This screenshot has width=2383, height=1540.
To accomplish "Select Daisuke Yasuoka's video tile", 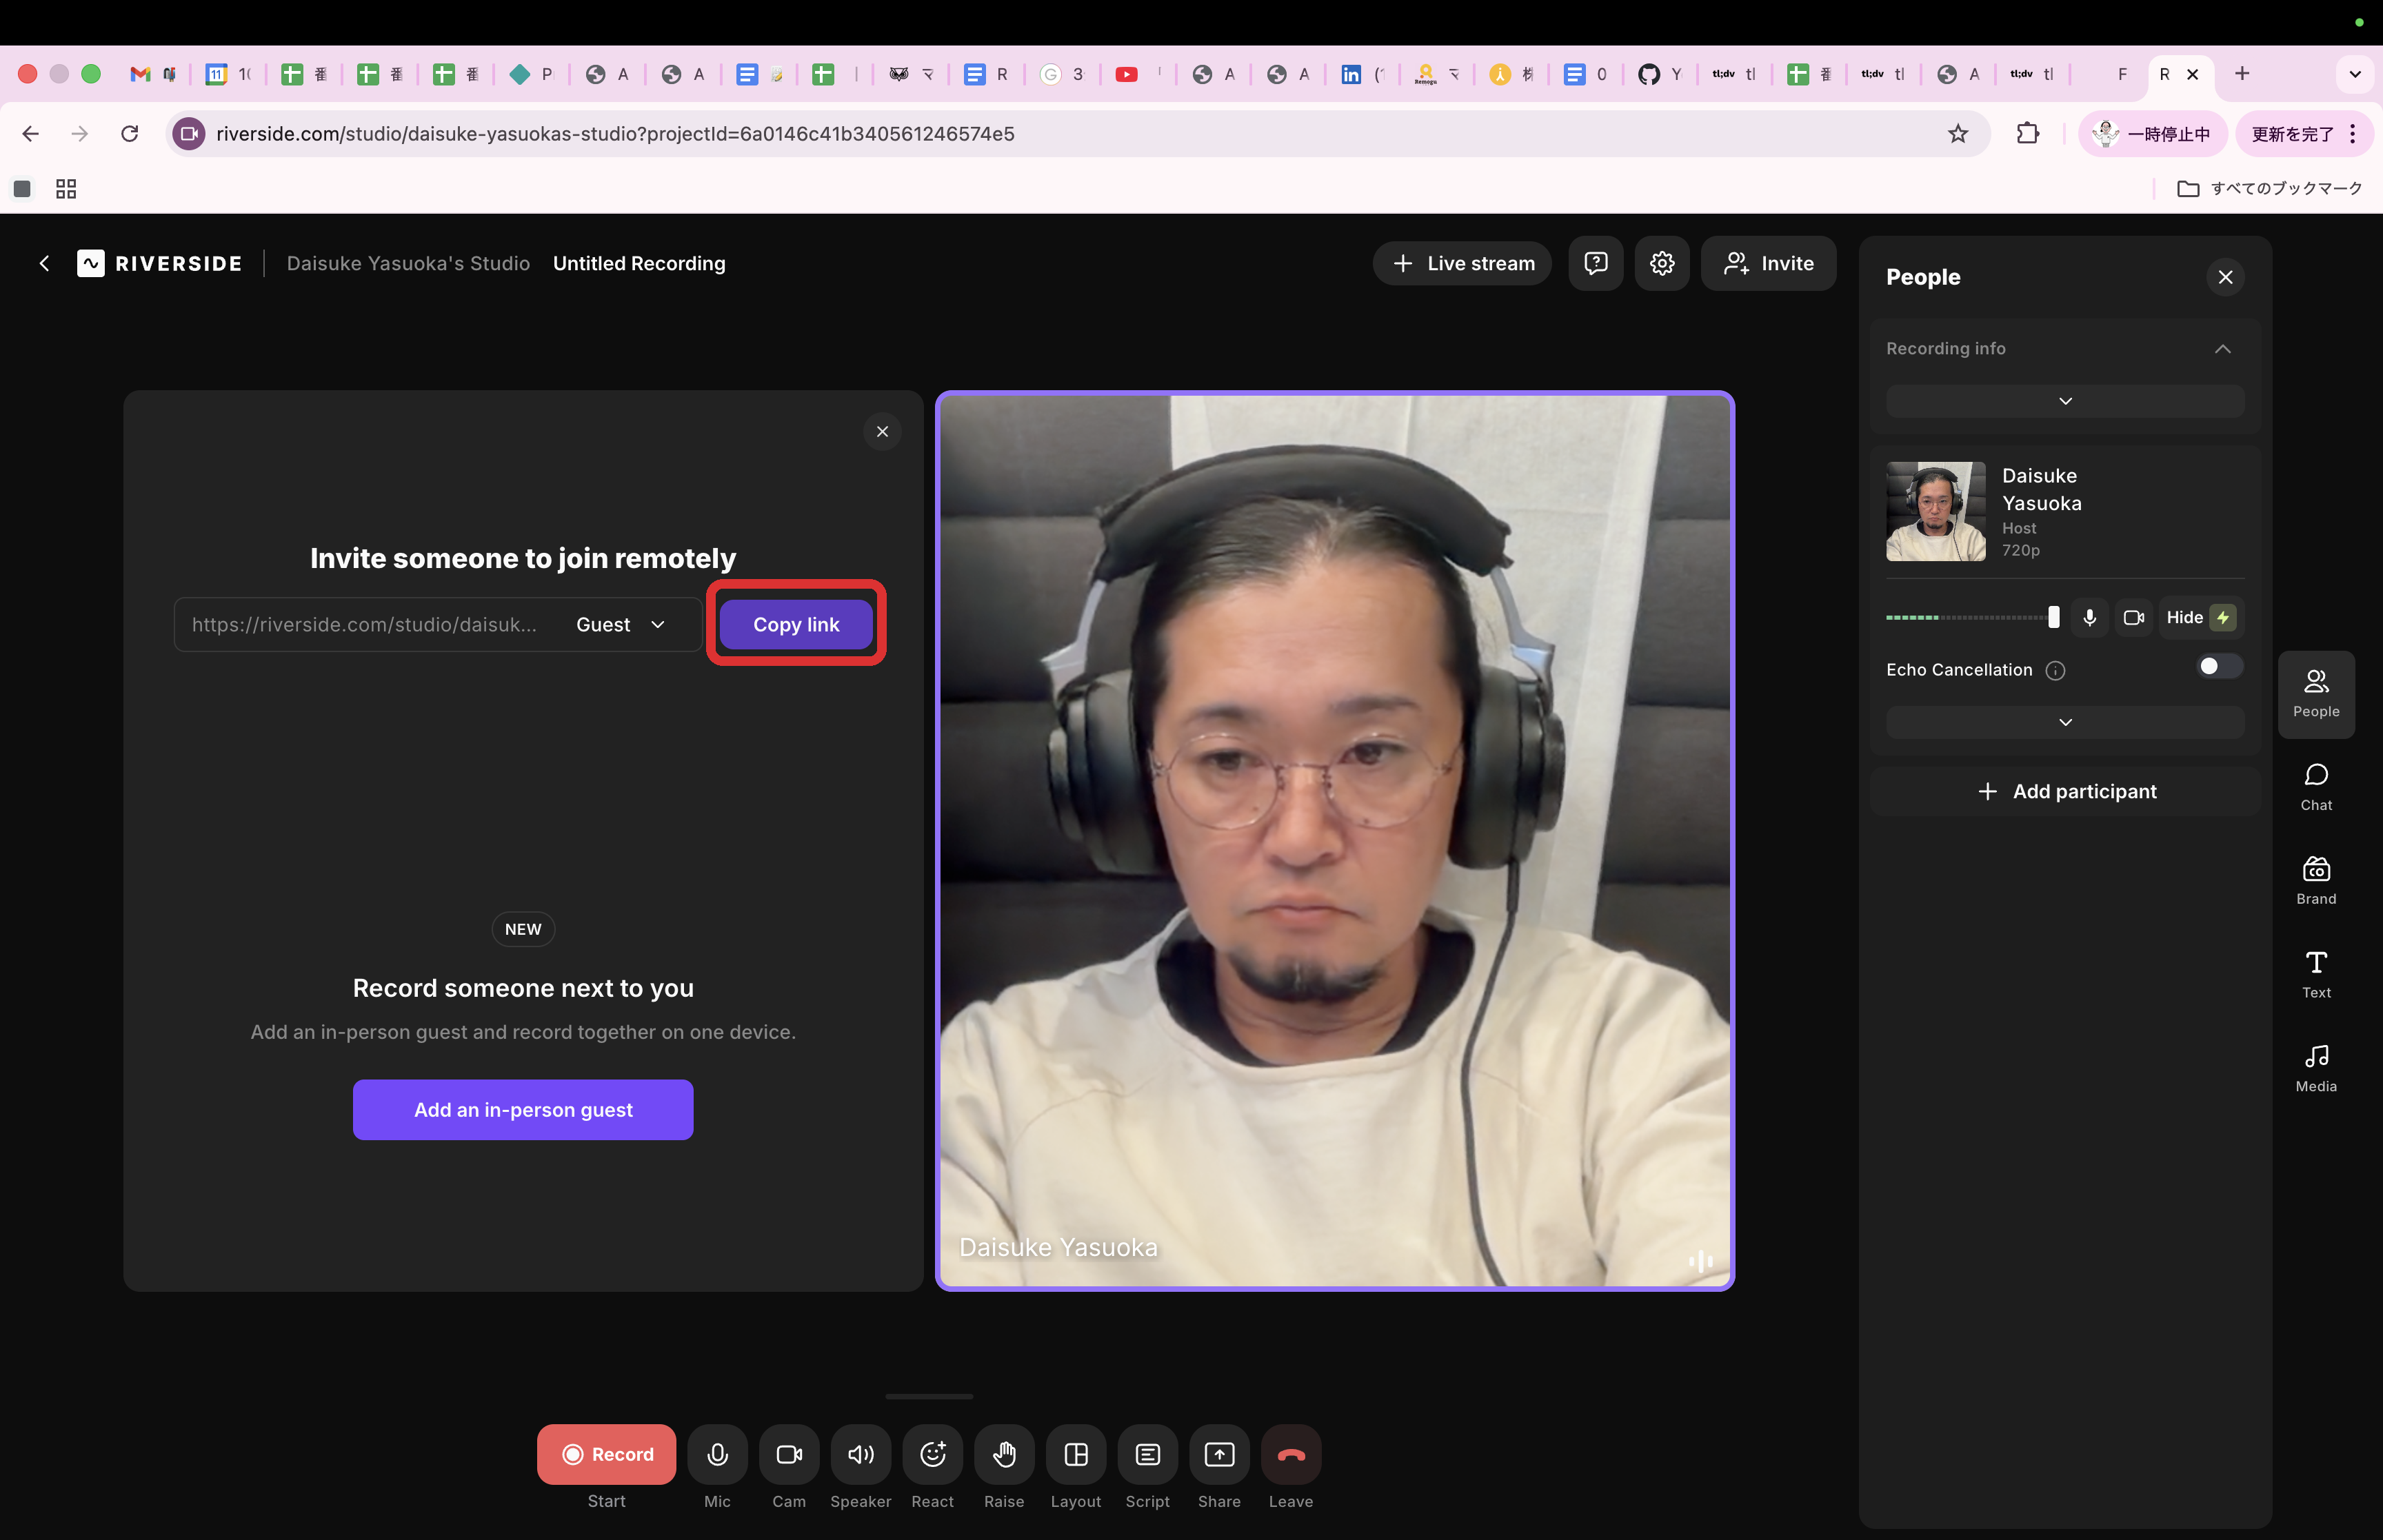I will [1335, 840].
